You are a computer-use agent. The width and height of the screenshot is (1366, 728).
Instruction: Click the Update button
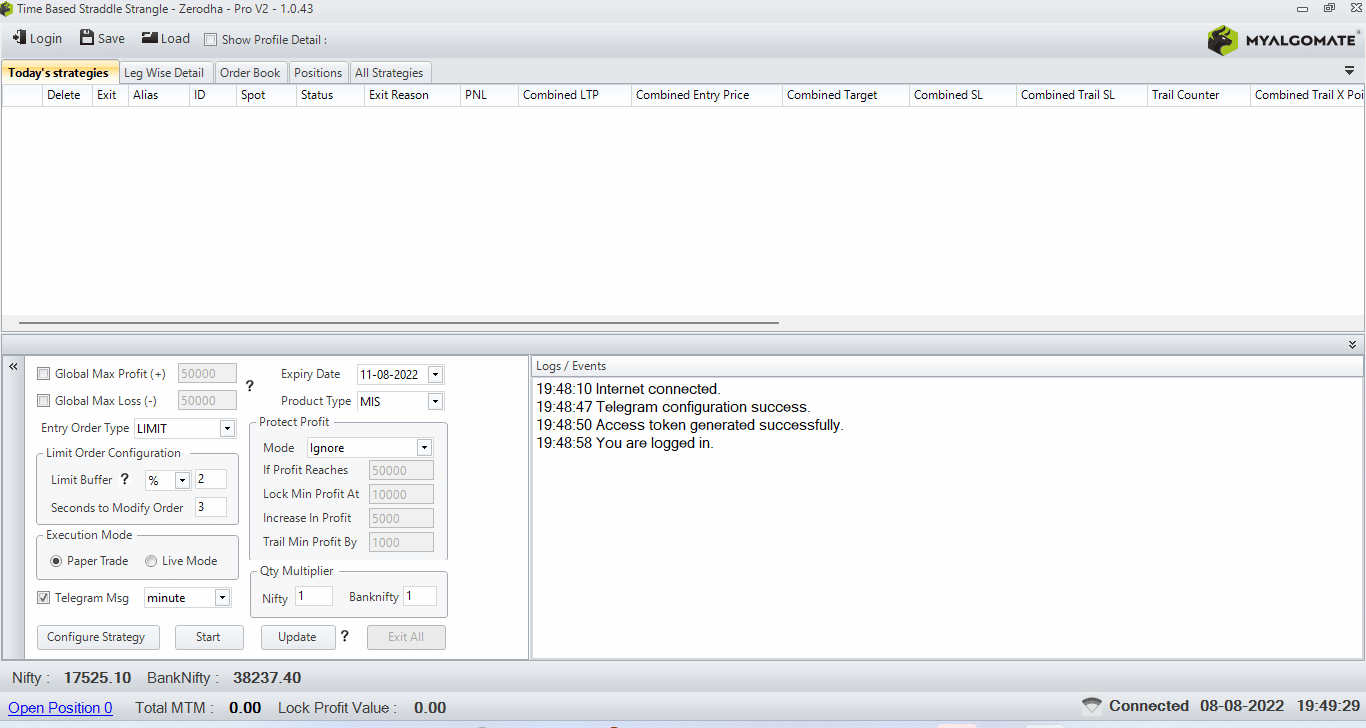(x=297, y=637)
